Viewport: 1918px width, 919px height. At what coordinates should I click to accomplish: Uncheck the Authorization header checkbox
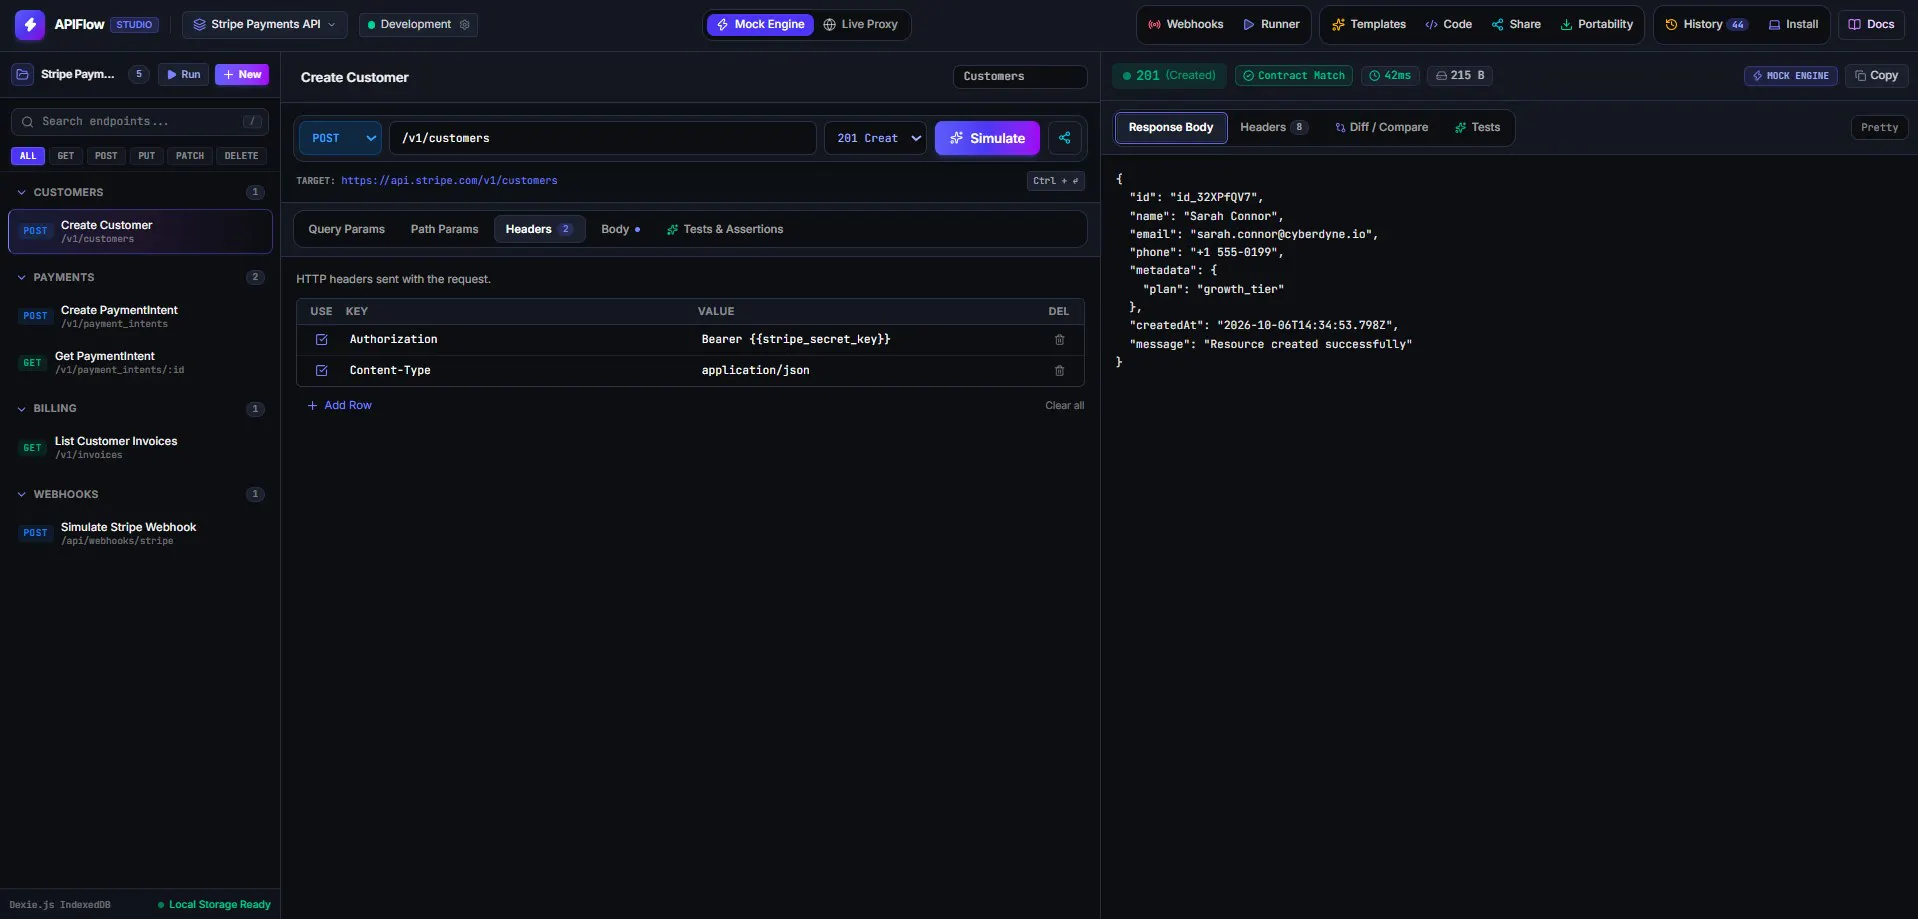pyautogui.click(x=322, y=340)
